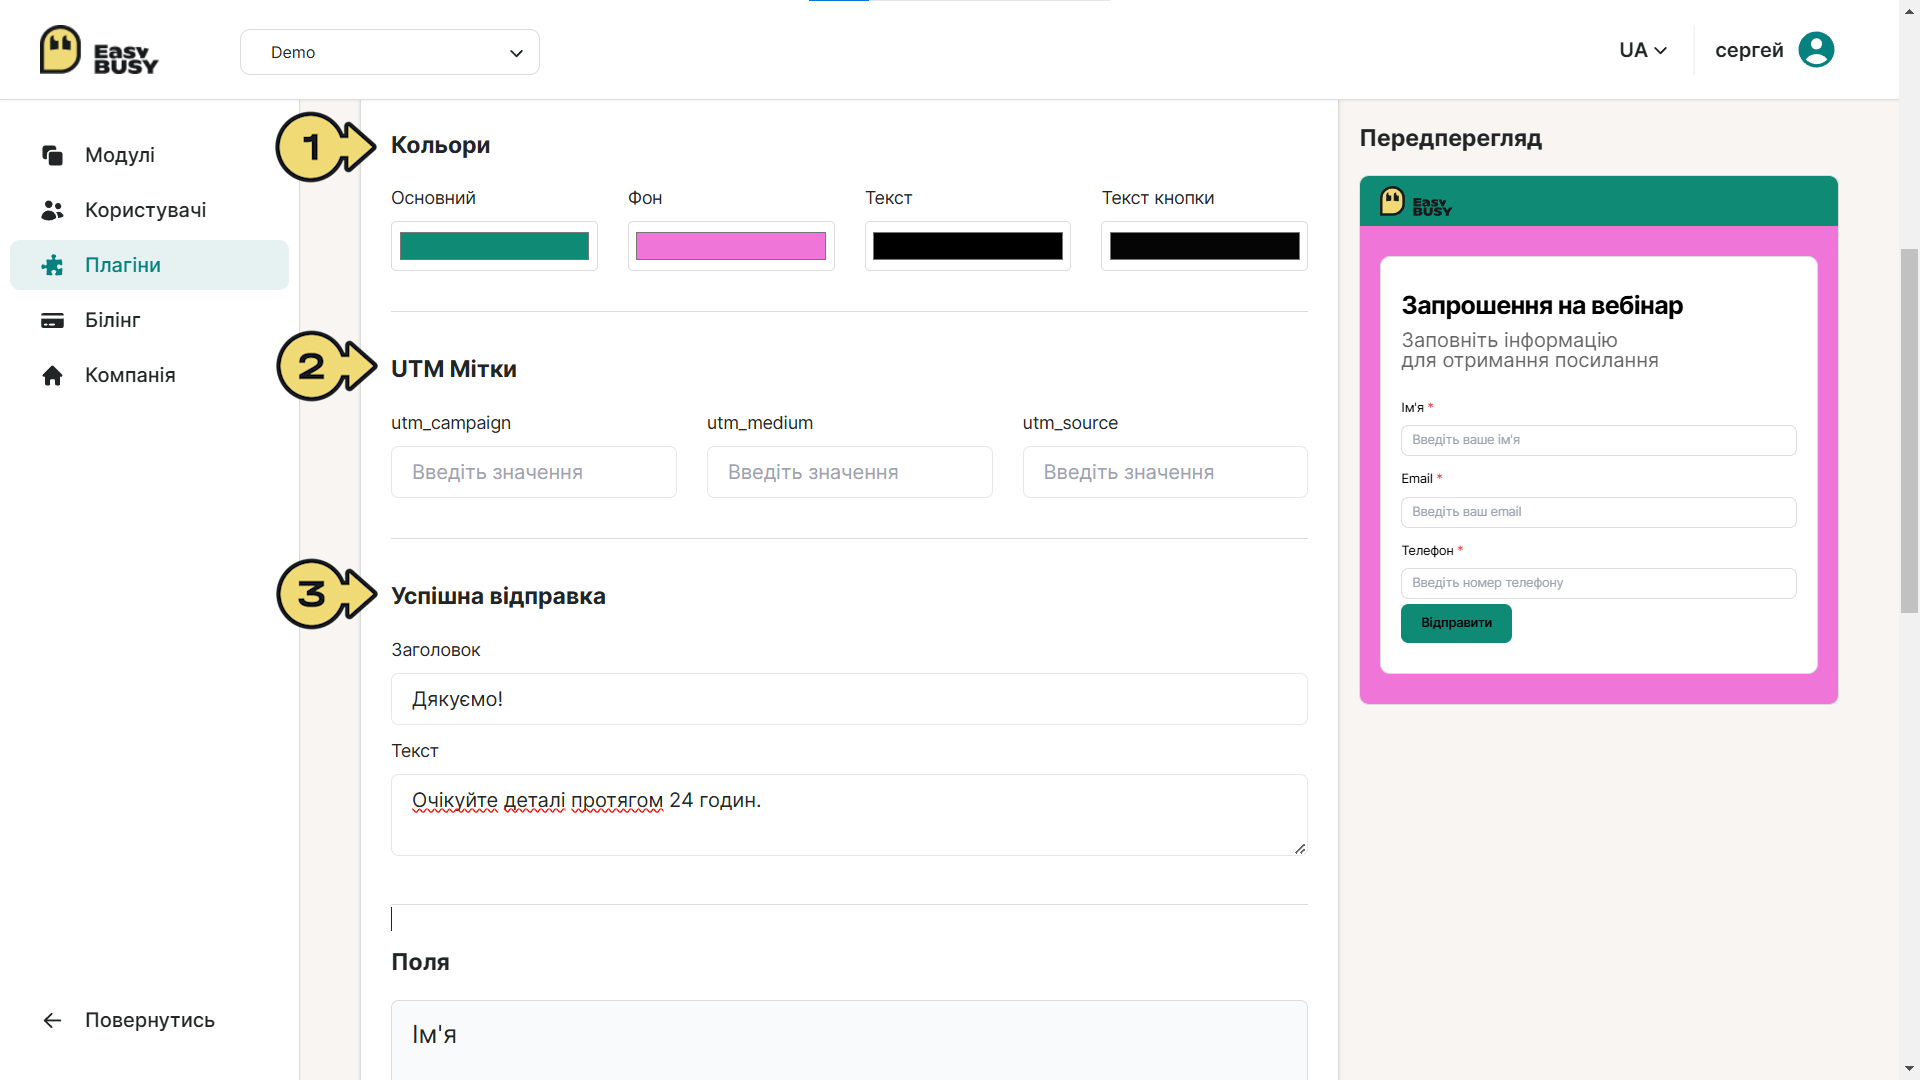The image size is (1920, 1080).
Task: Click the preview Телефон input
Action: [1598, 583]
